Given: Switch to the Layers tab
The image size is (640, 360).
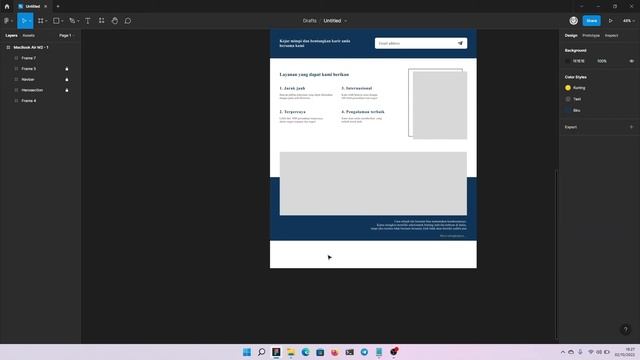Looking at the screenshot, I should pyautogui.click(x=11, y=36).
